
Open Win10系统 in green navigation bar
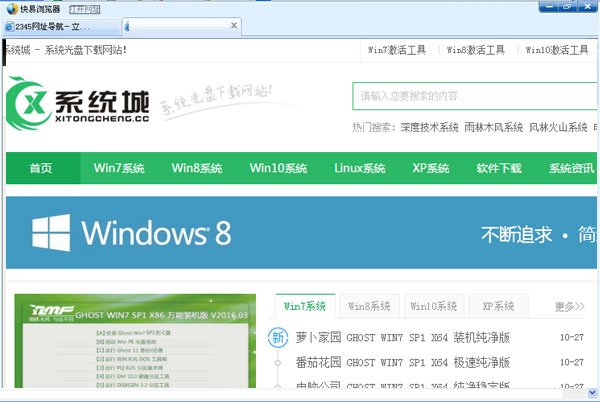(x=279, y=168)
